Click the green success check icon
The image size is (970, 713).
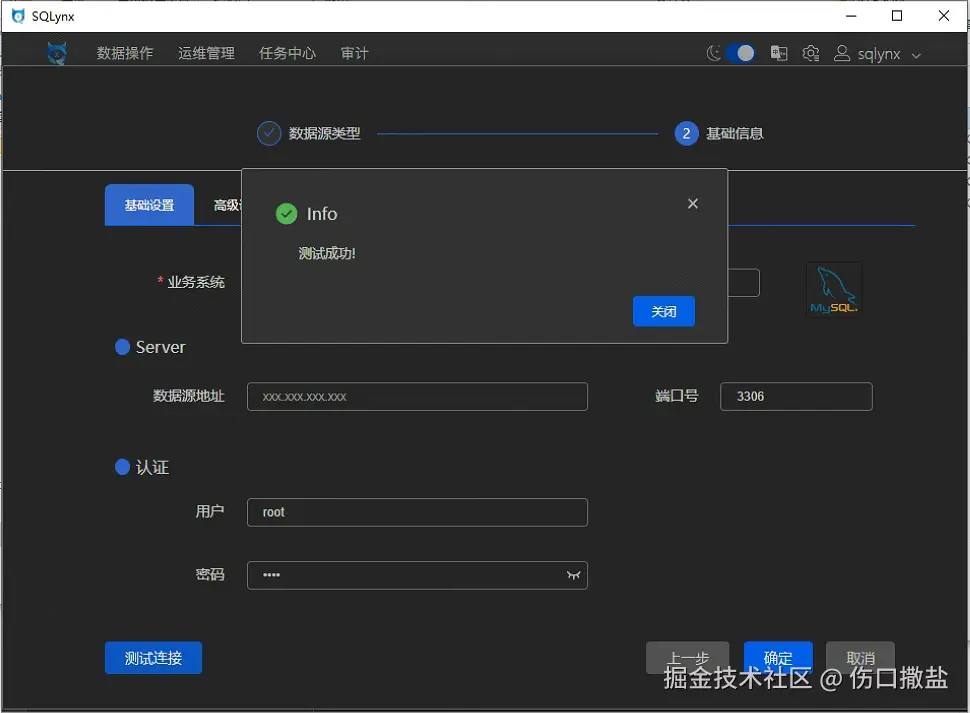point(286,214)
